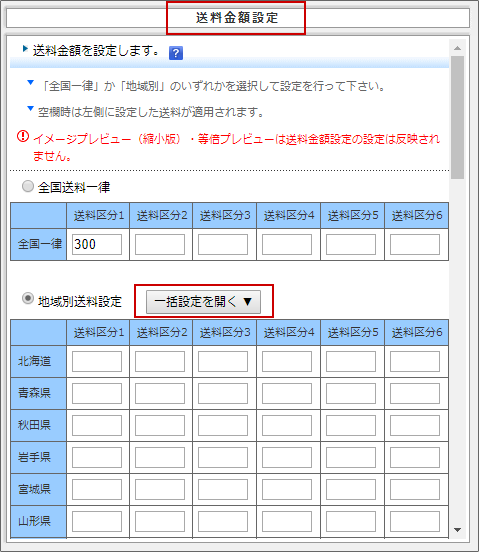The image size is (479, 552).
Task: Click the 青森県 送料区分5 input field
Action: pyautogui.click(x=351, y=394)
